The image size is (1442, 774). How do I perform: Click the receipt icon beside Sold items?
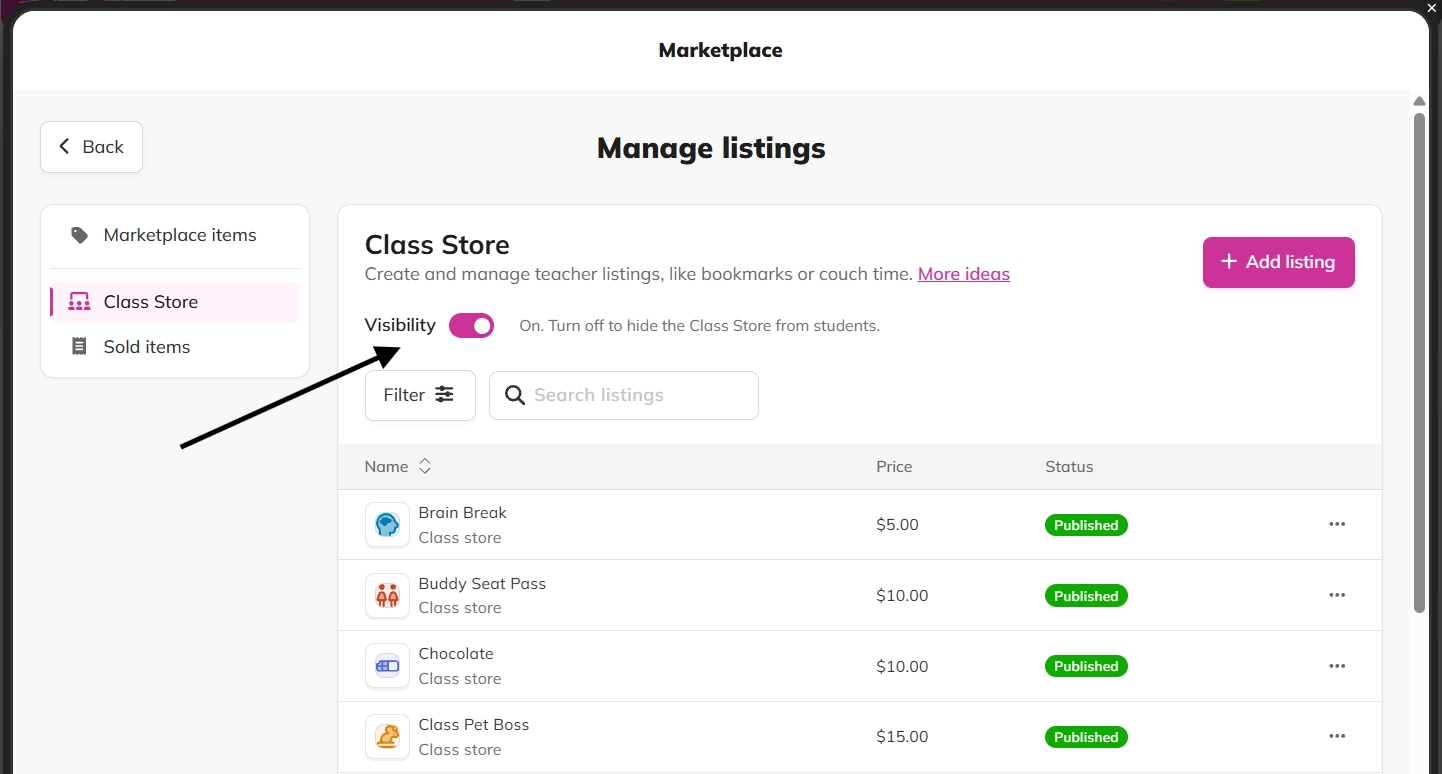click(79, 347)
